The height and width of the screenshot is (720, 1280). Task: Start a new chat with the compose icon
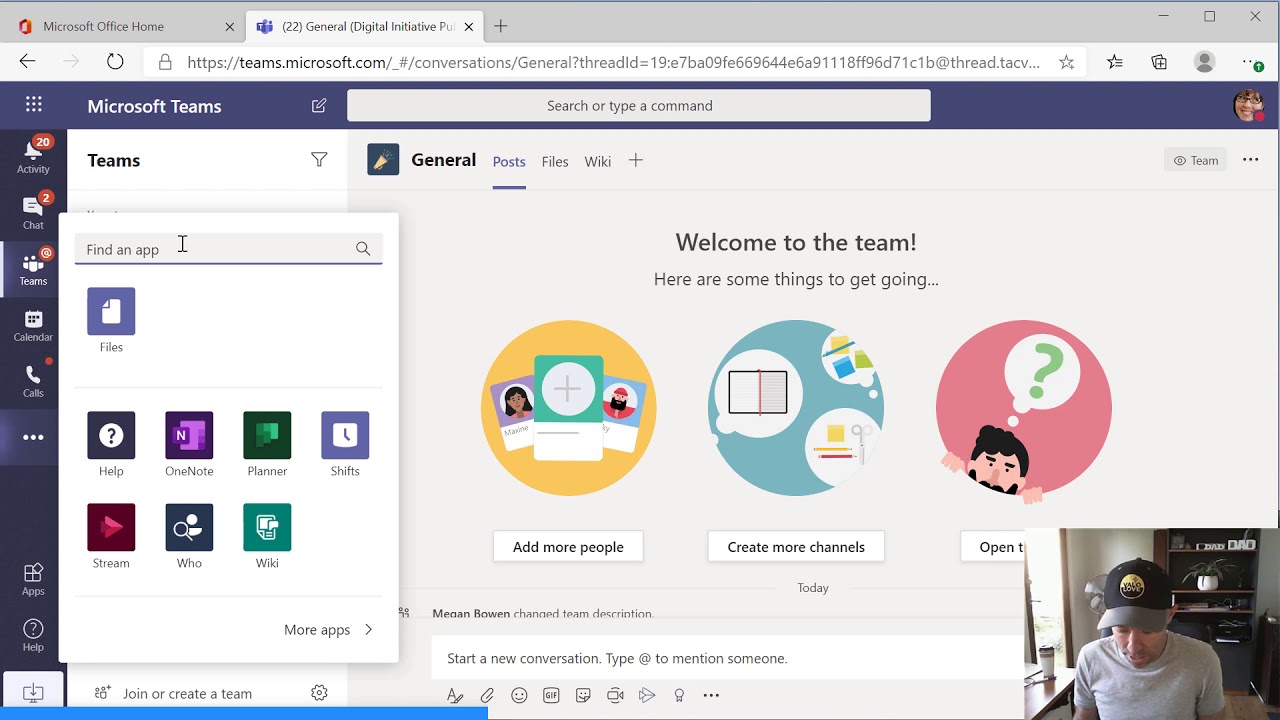coord(319,105)
